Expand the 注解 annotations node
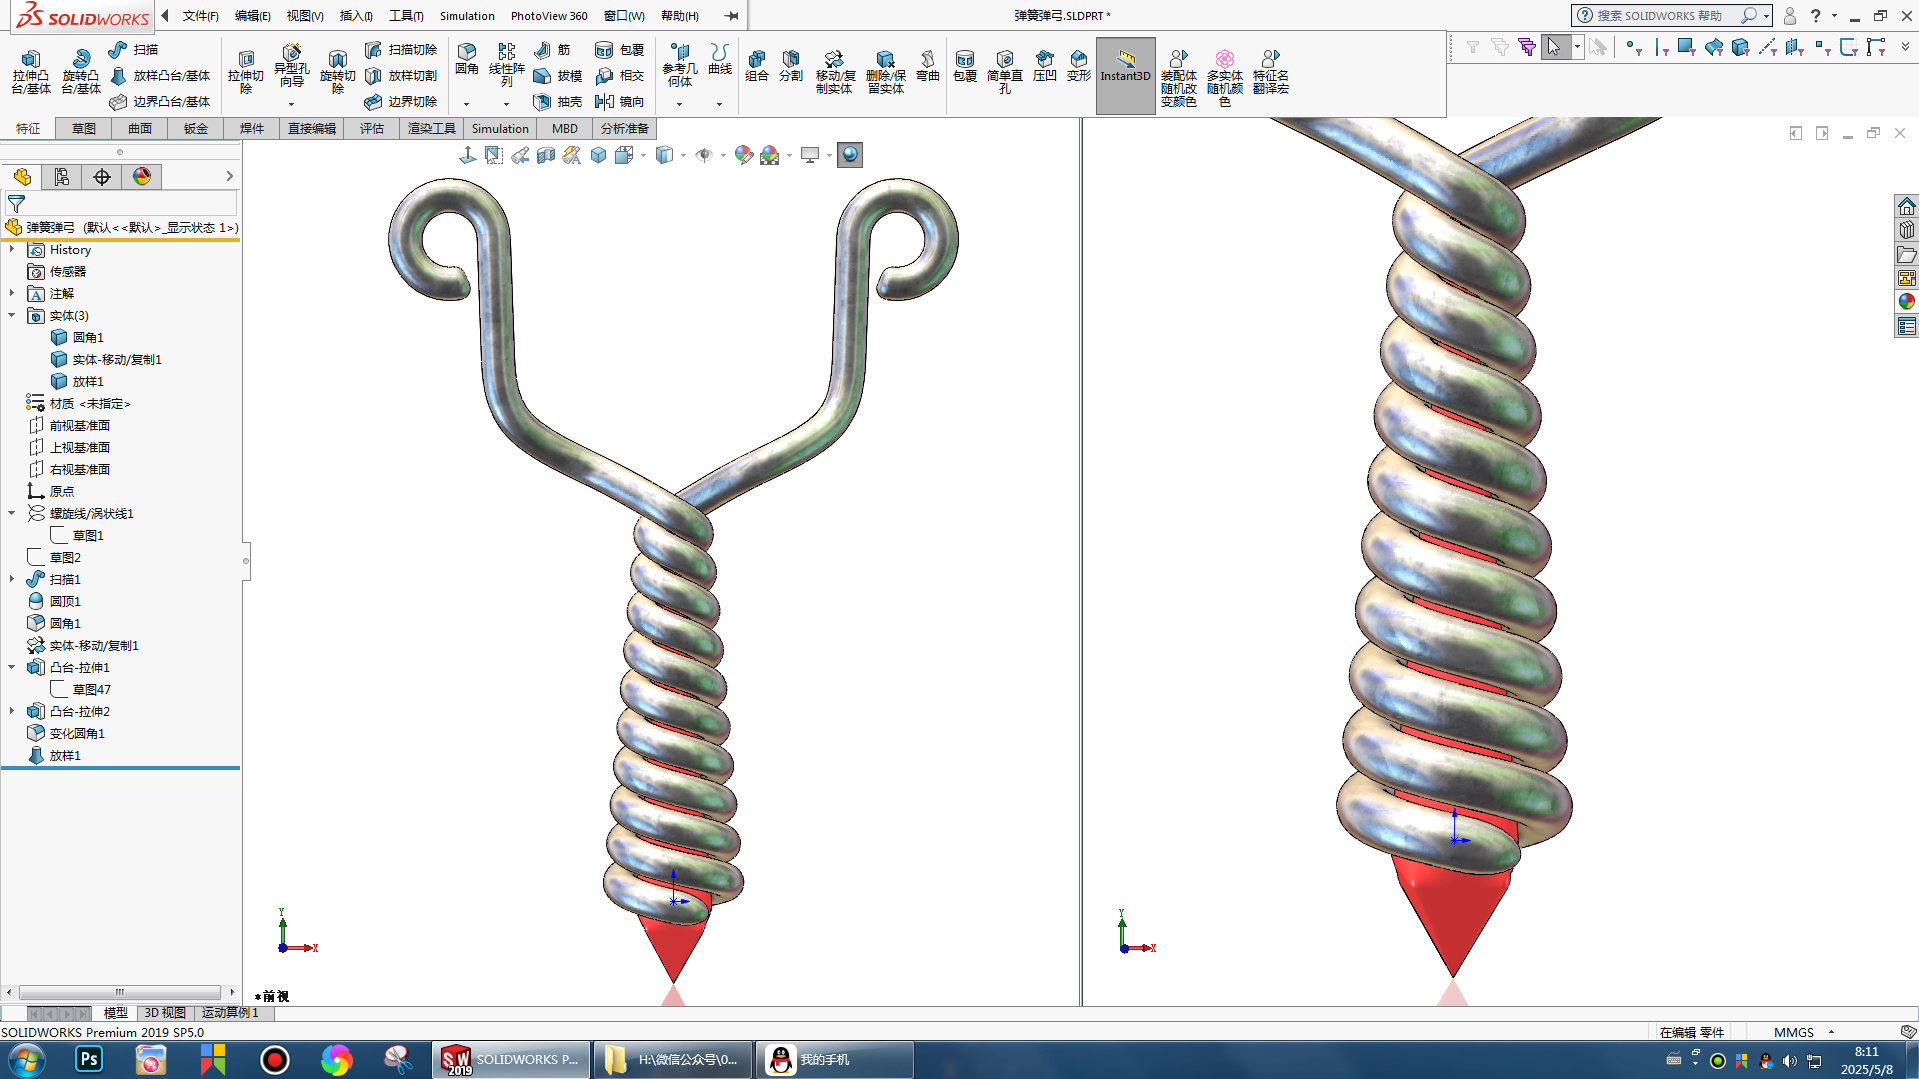 [12, 293]
